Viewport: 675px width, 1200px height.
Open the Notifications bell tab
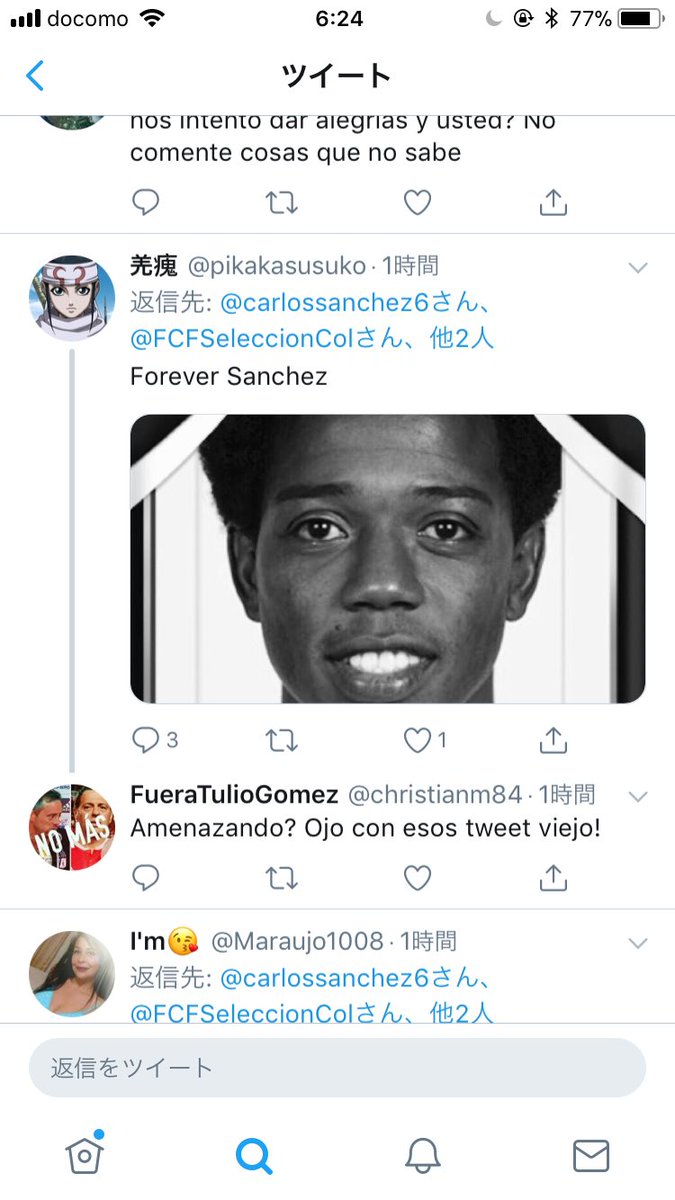423,1156
